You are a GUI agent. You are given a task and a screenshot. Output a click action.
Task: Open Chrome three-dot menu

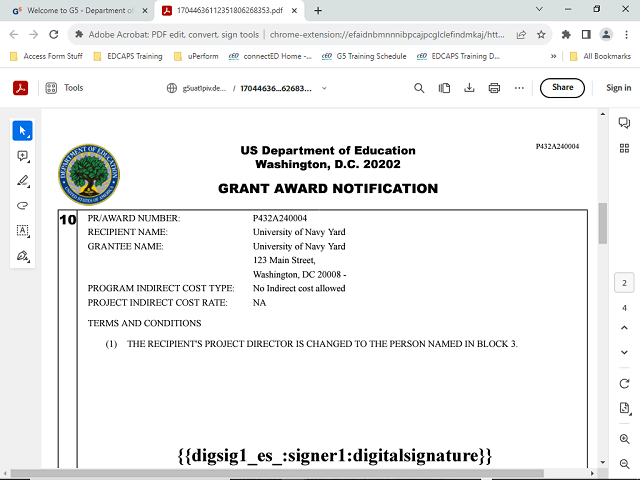[x=626, y=35]
